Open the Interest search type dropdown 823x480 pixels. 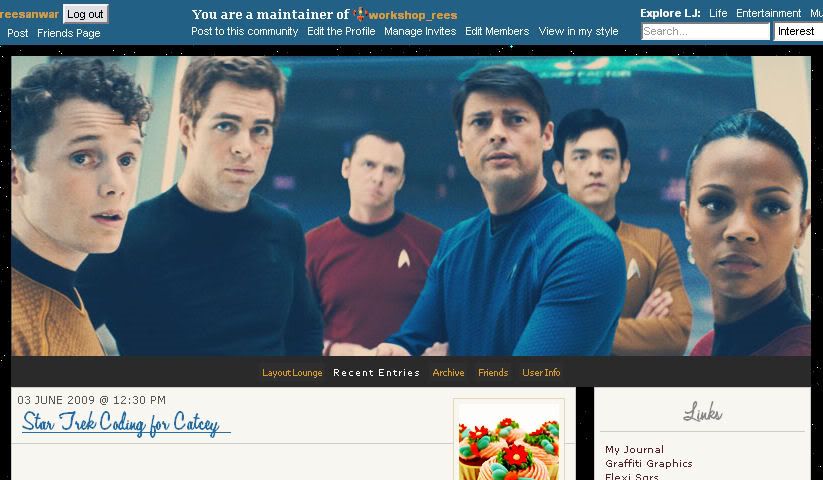(x=798, y=31)
